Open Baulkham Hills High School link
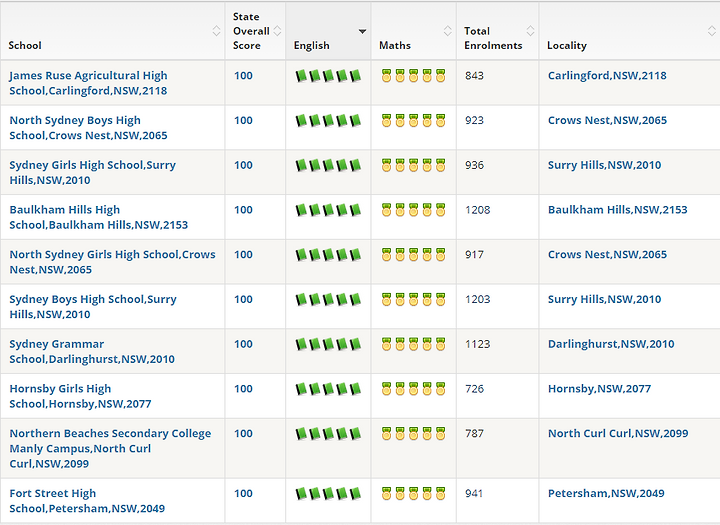This screenshot has height=525, width=720. [99, 217]
